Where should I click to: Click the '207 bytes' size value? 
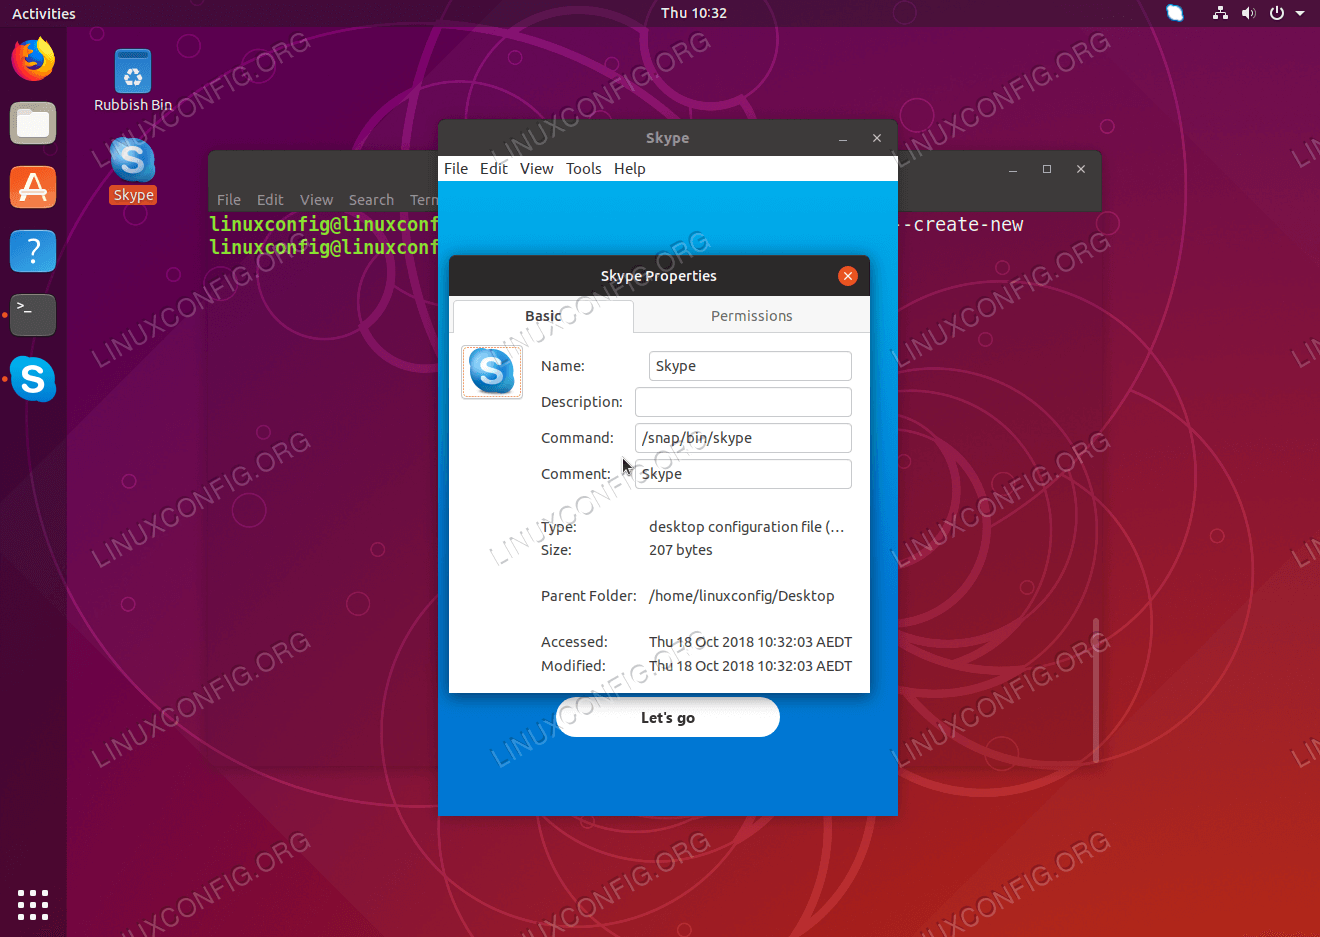coord(681,550)
